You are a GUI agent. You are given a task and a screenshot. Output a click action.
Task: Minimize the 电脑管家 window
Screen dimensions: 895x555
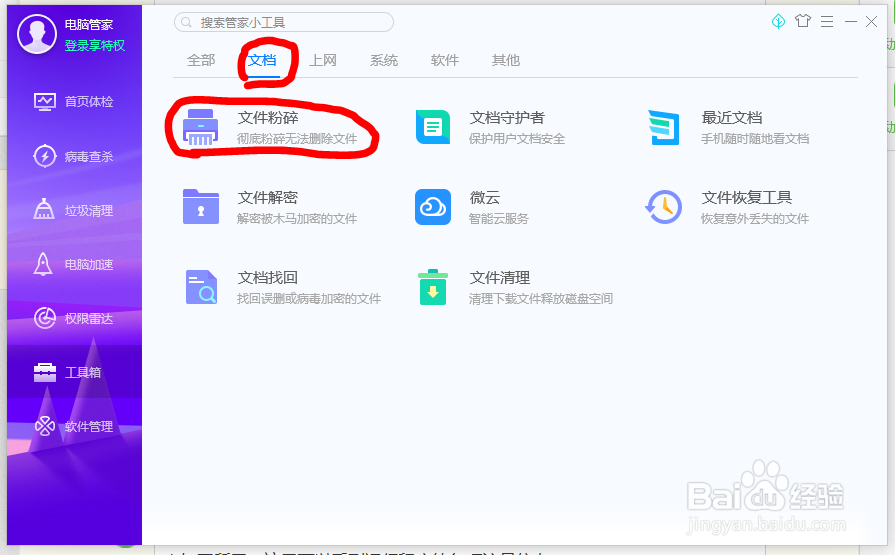coord(850,22)
